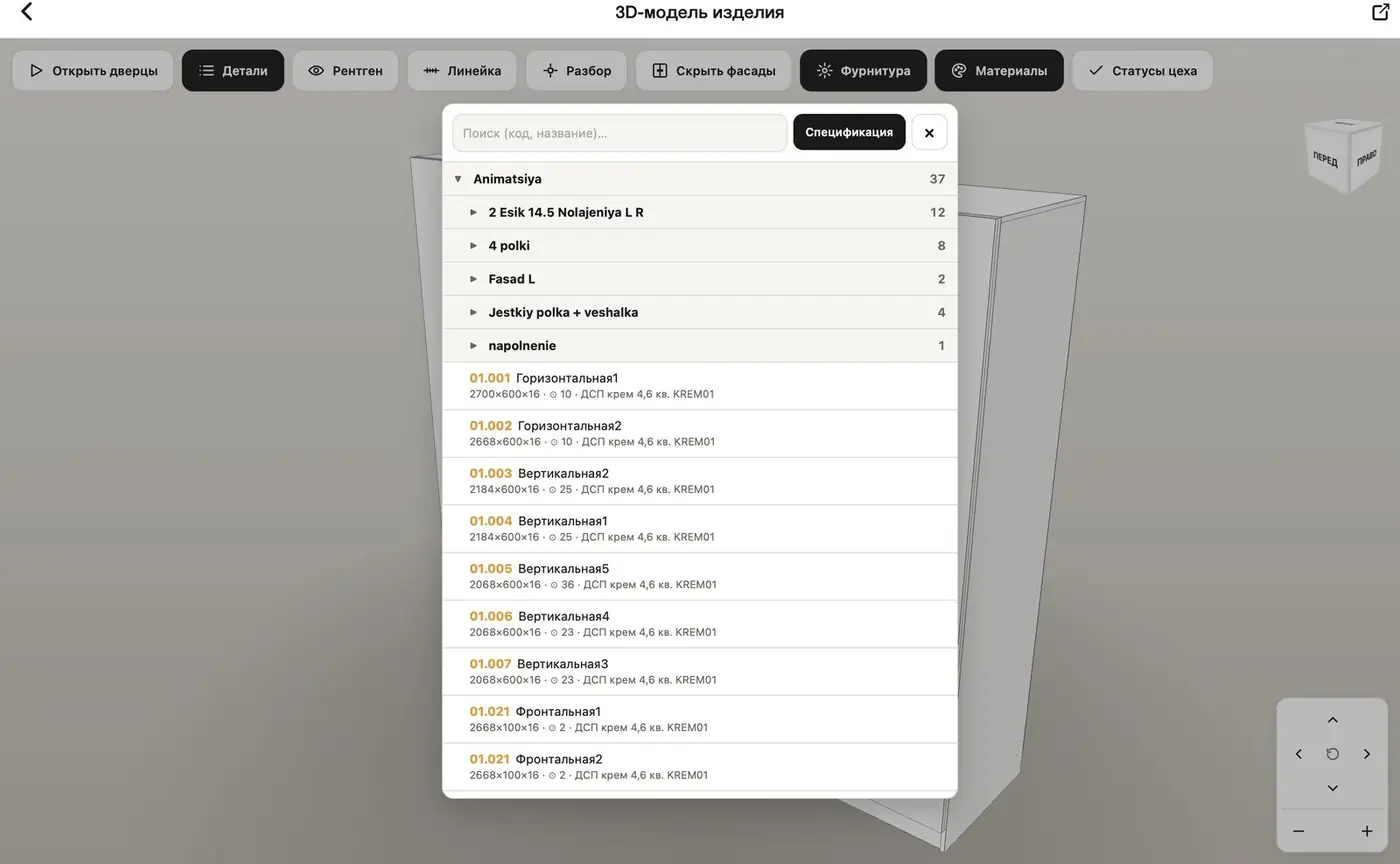Zoom out with the minus button

pos(1298,831)
